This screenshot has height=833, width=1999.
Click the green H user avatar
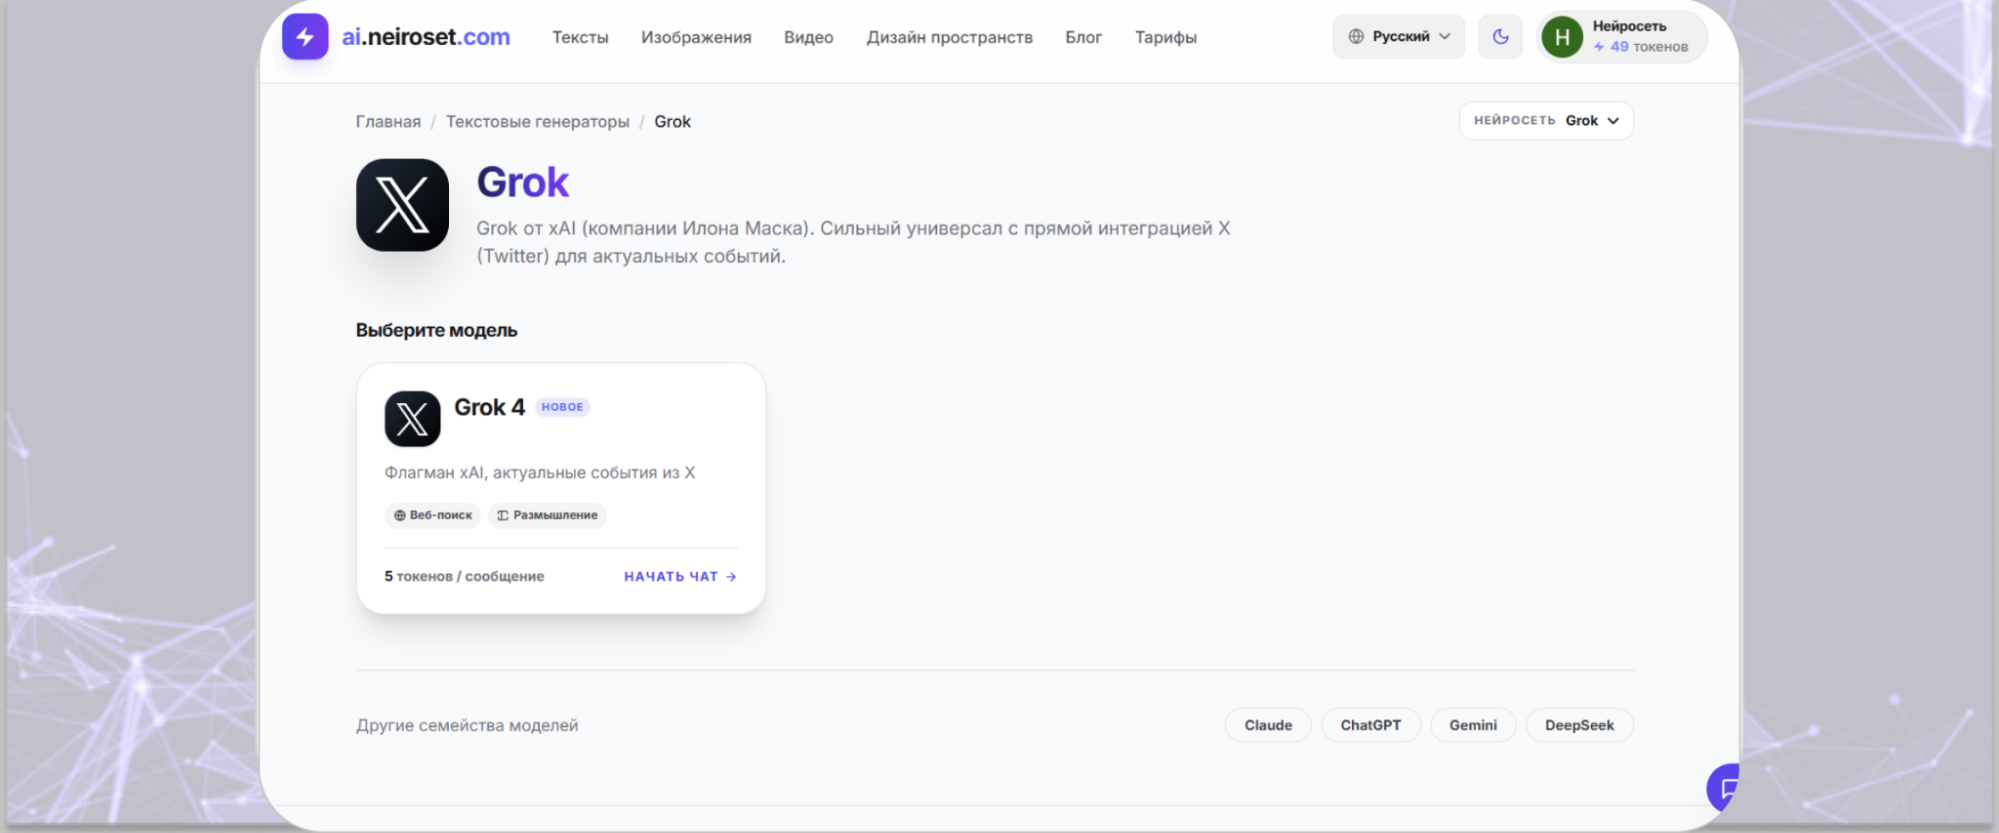tap(1562, 38)
